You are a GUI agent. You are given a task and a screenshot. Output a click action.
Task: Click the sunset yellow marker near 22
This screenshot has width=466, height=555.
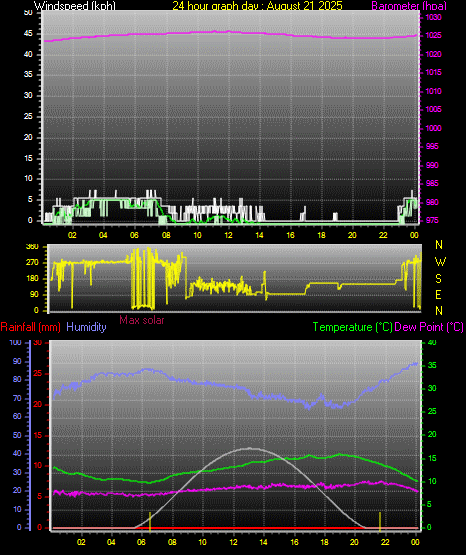(380, 522)
